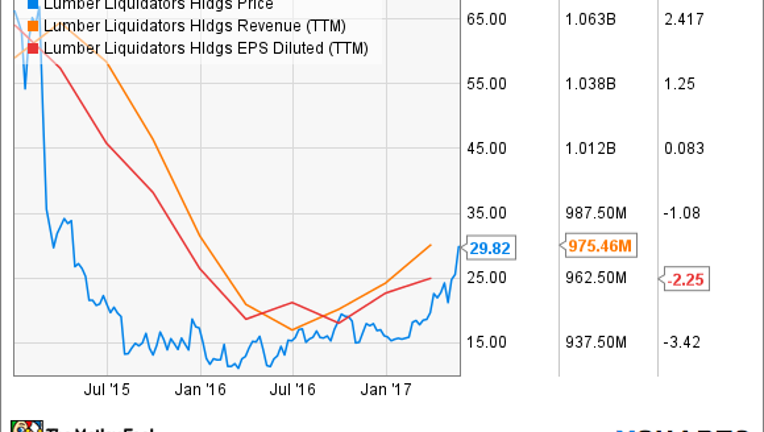
Task: Click the 65.00 price axis label
Action: coord(486,19)
